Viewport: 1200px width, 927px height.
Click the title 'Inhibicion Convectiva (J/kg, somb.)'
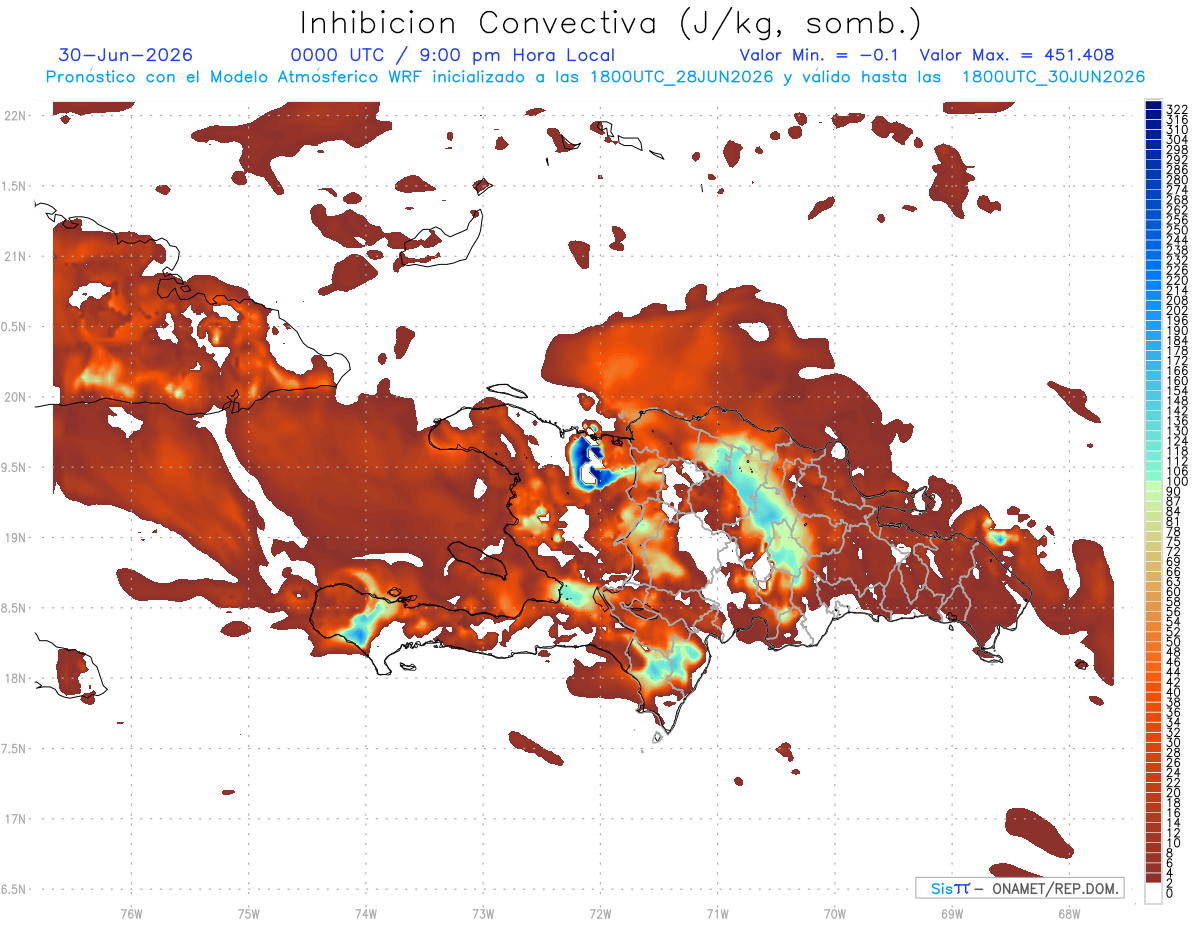pyautogui.click(x=610, y=23)
